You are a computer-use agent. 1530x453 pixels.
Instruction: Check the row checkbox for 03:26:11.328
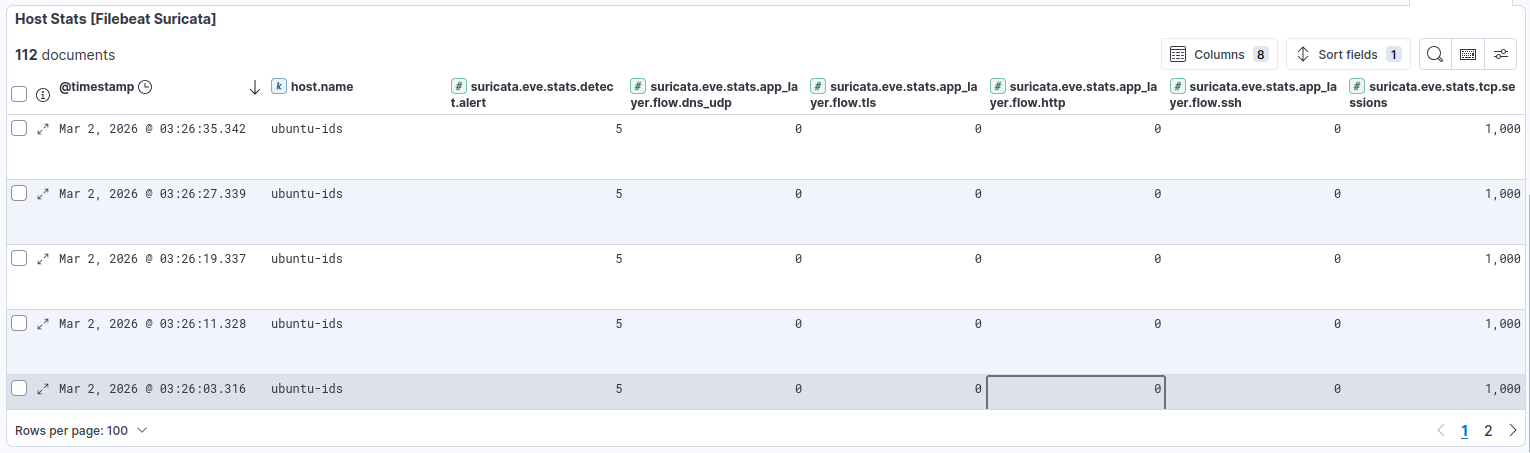pos(19,323)
